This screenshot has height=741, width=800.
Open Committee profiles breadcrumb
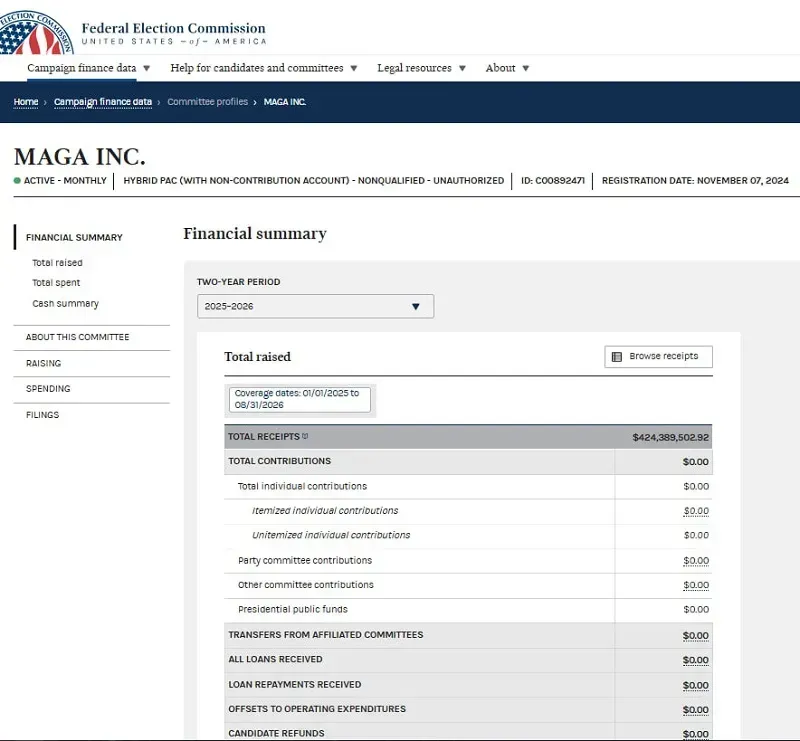(x=208, y=102)
